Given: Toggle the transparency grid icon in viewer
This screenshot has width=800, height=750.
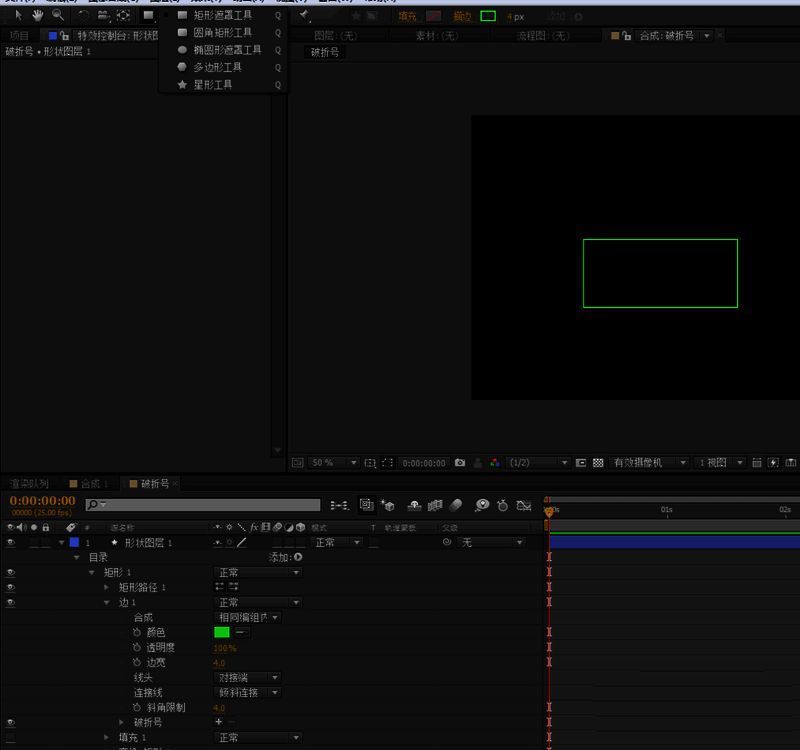Looking at the screenshot, I should [x=598, y=463].
